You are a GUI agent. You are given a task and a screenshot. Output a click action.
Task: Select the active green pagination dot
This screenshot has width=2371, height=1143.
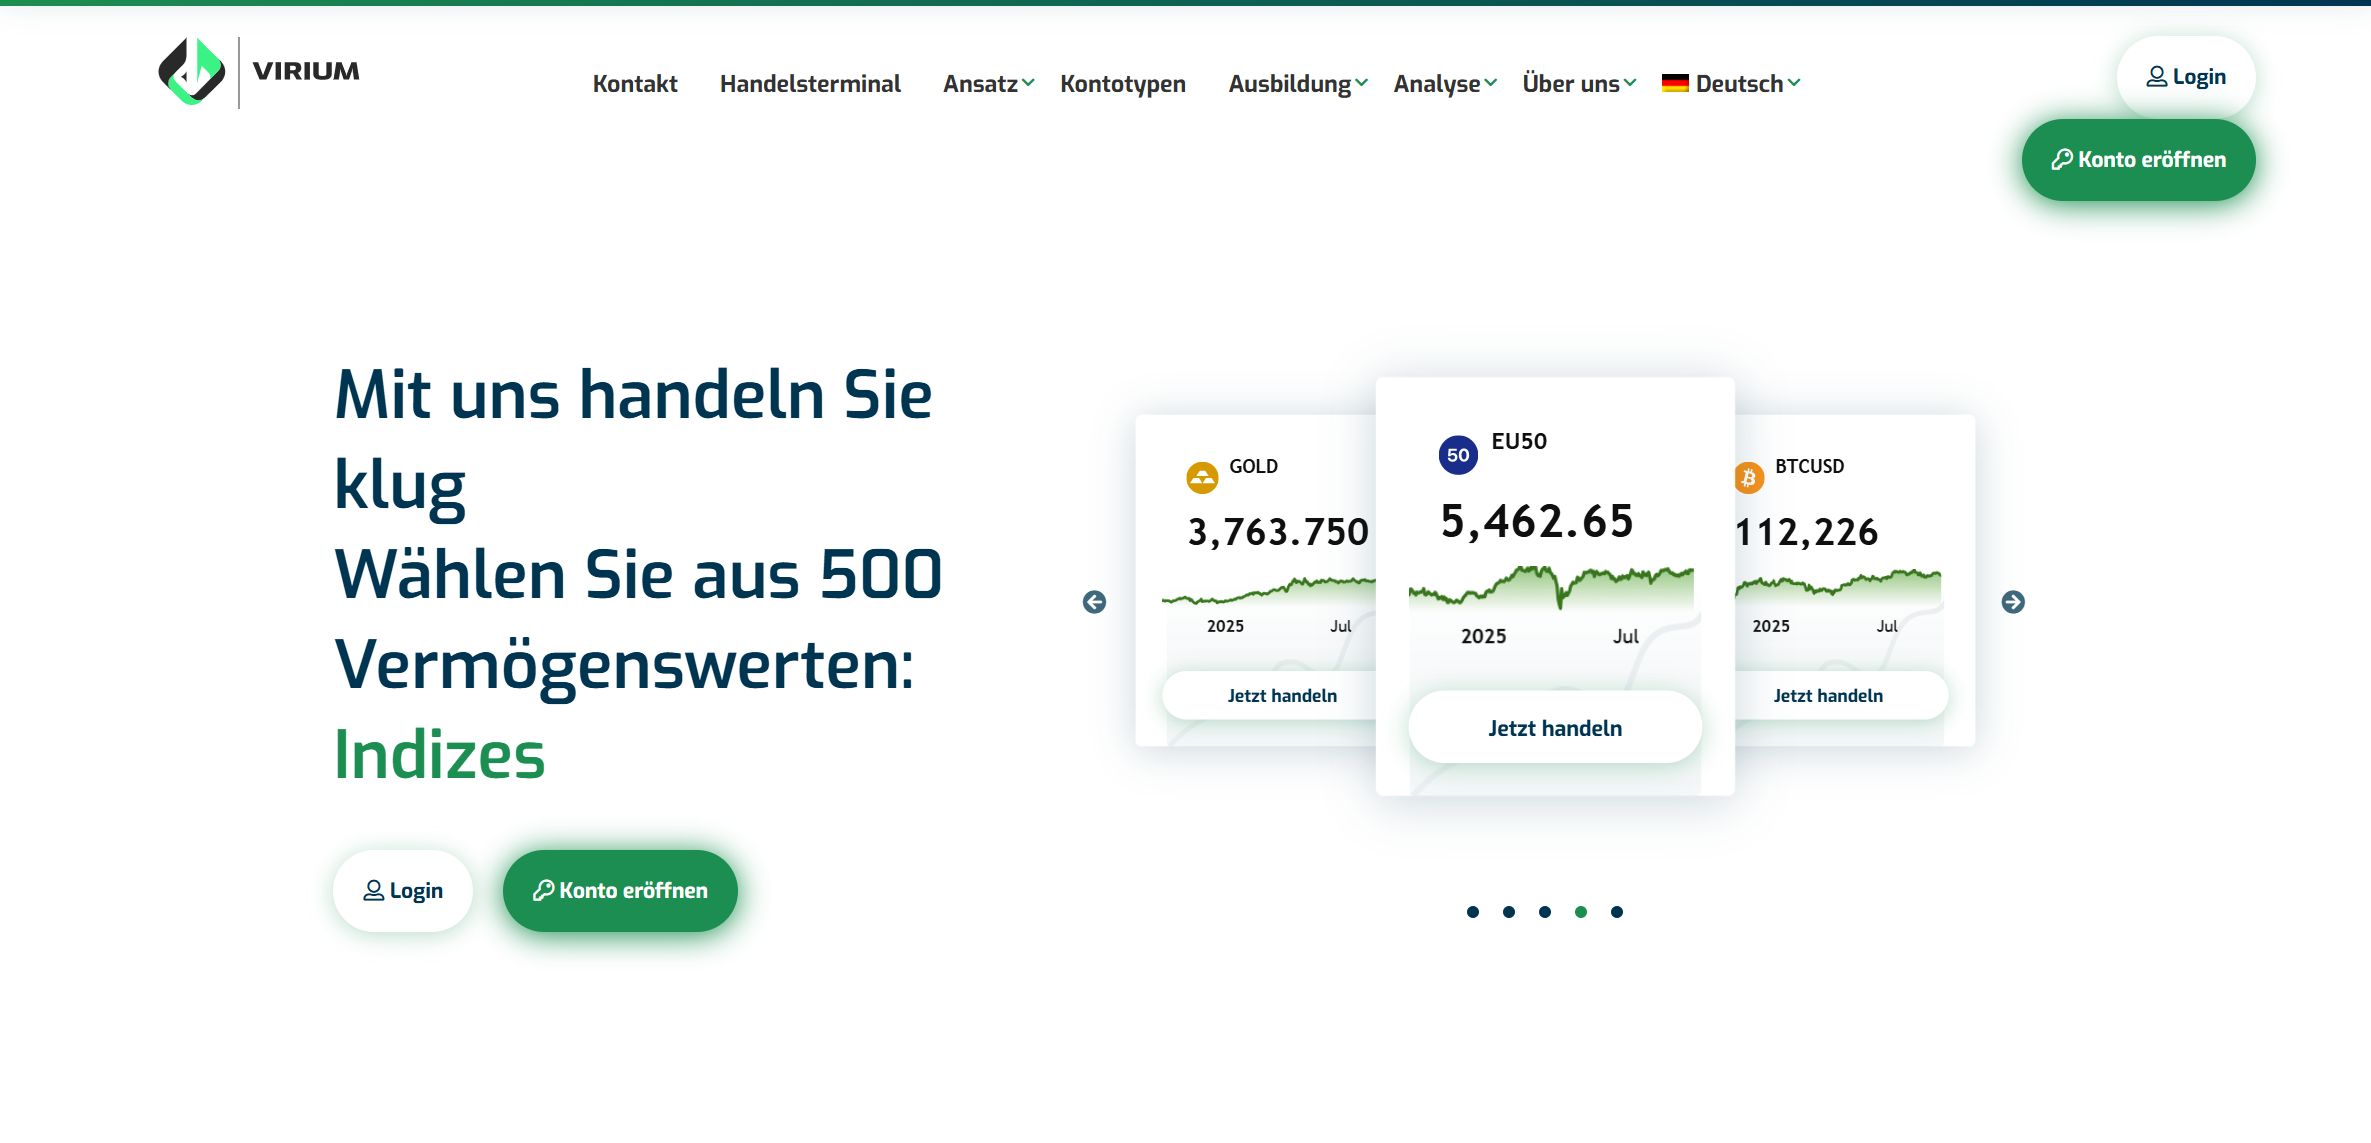(x=1581, y=912)
